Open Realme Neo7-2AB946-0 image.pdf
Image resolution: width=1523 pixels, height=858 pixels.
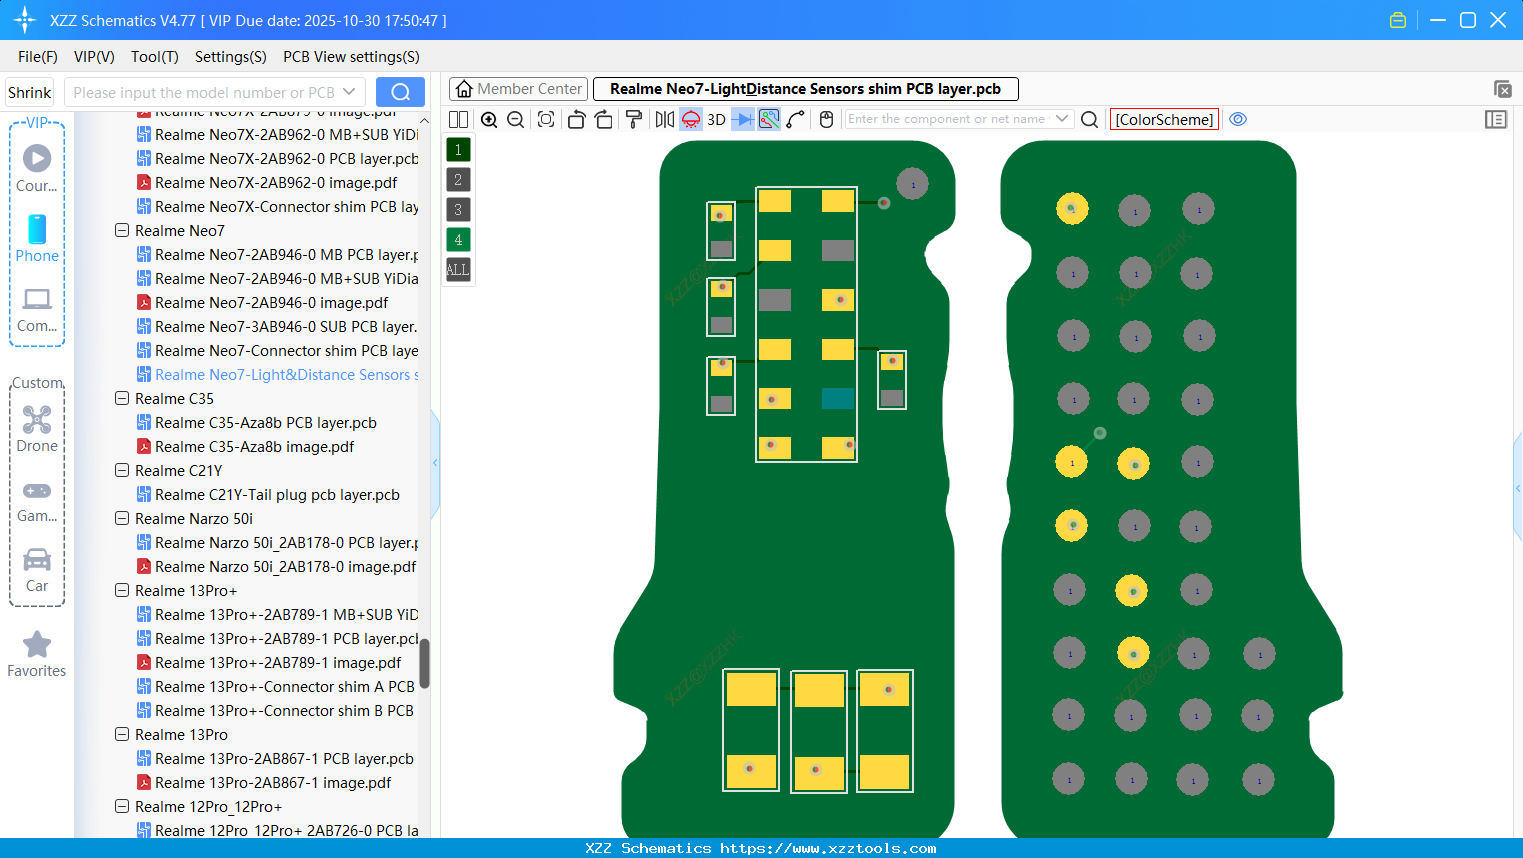[271, 302]
